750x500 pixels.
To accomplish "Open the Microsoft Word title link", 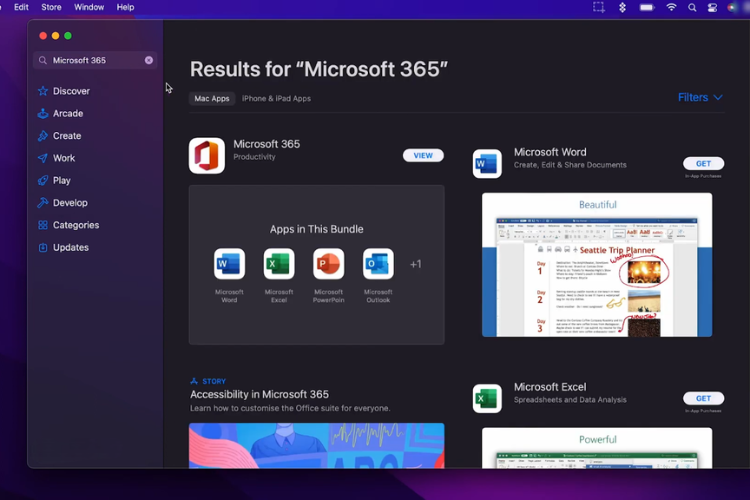I will 550,152.
